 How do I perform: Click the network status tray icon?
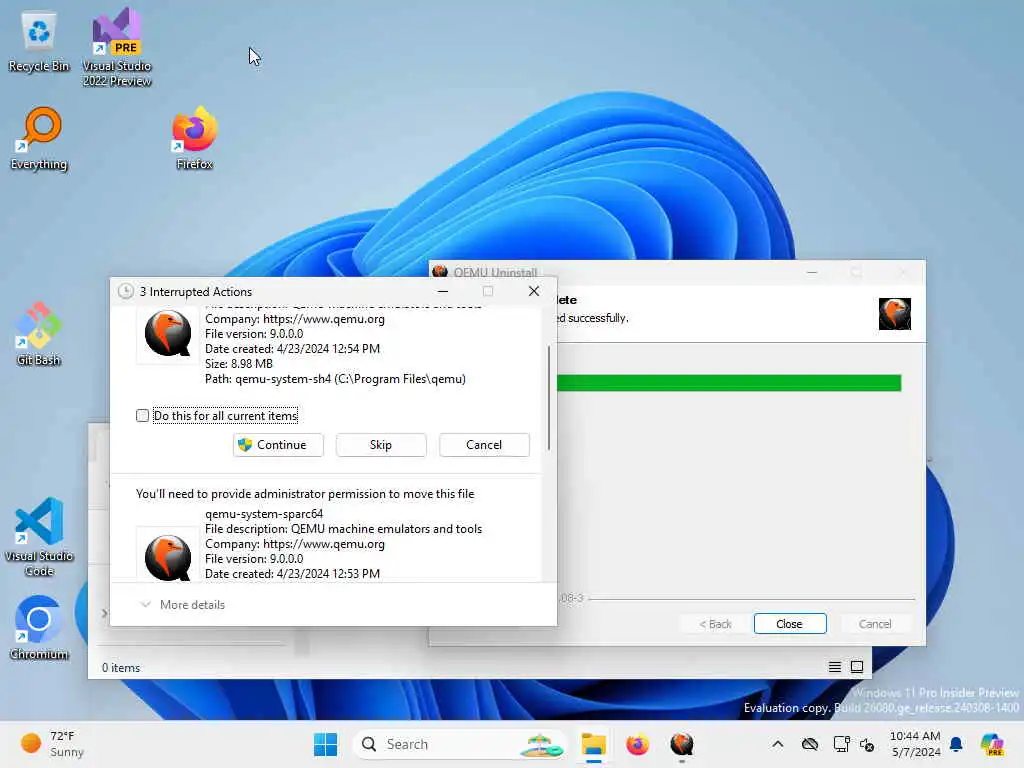[x=841, y=744]
